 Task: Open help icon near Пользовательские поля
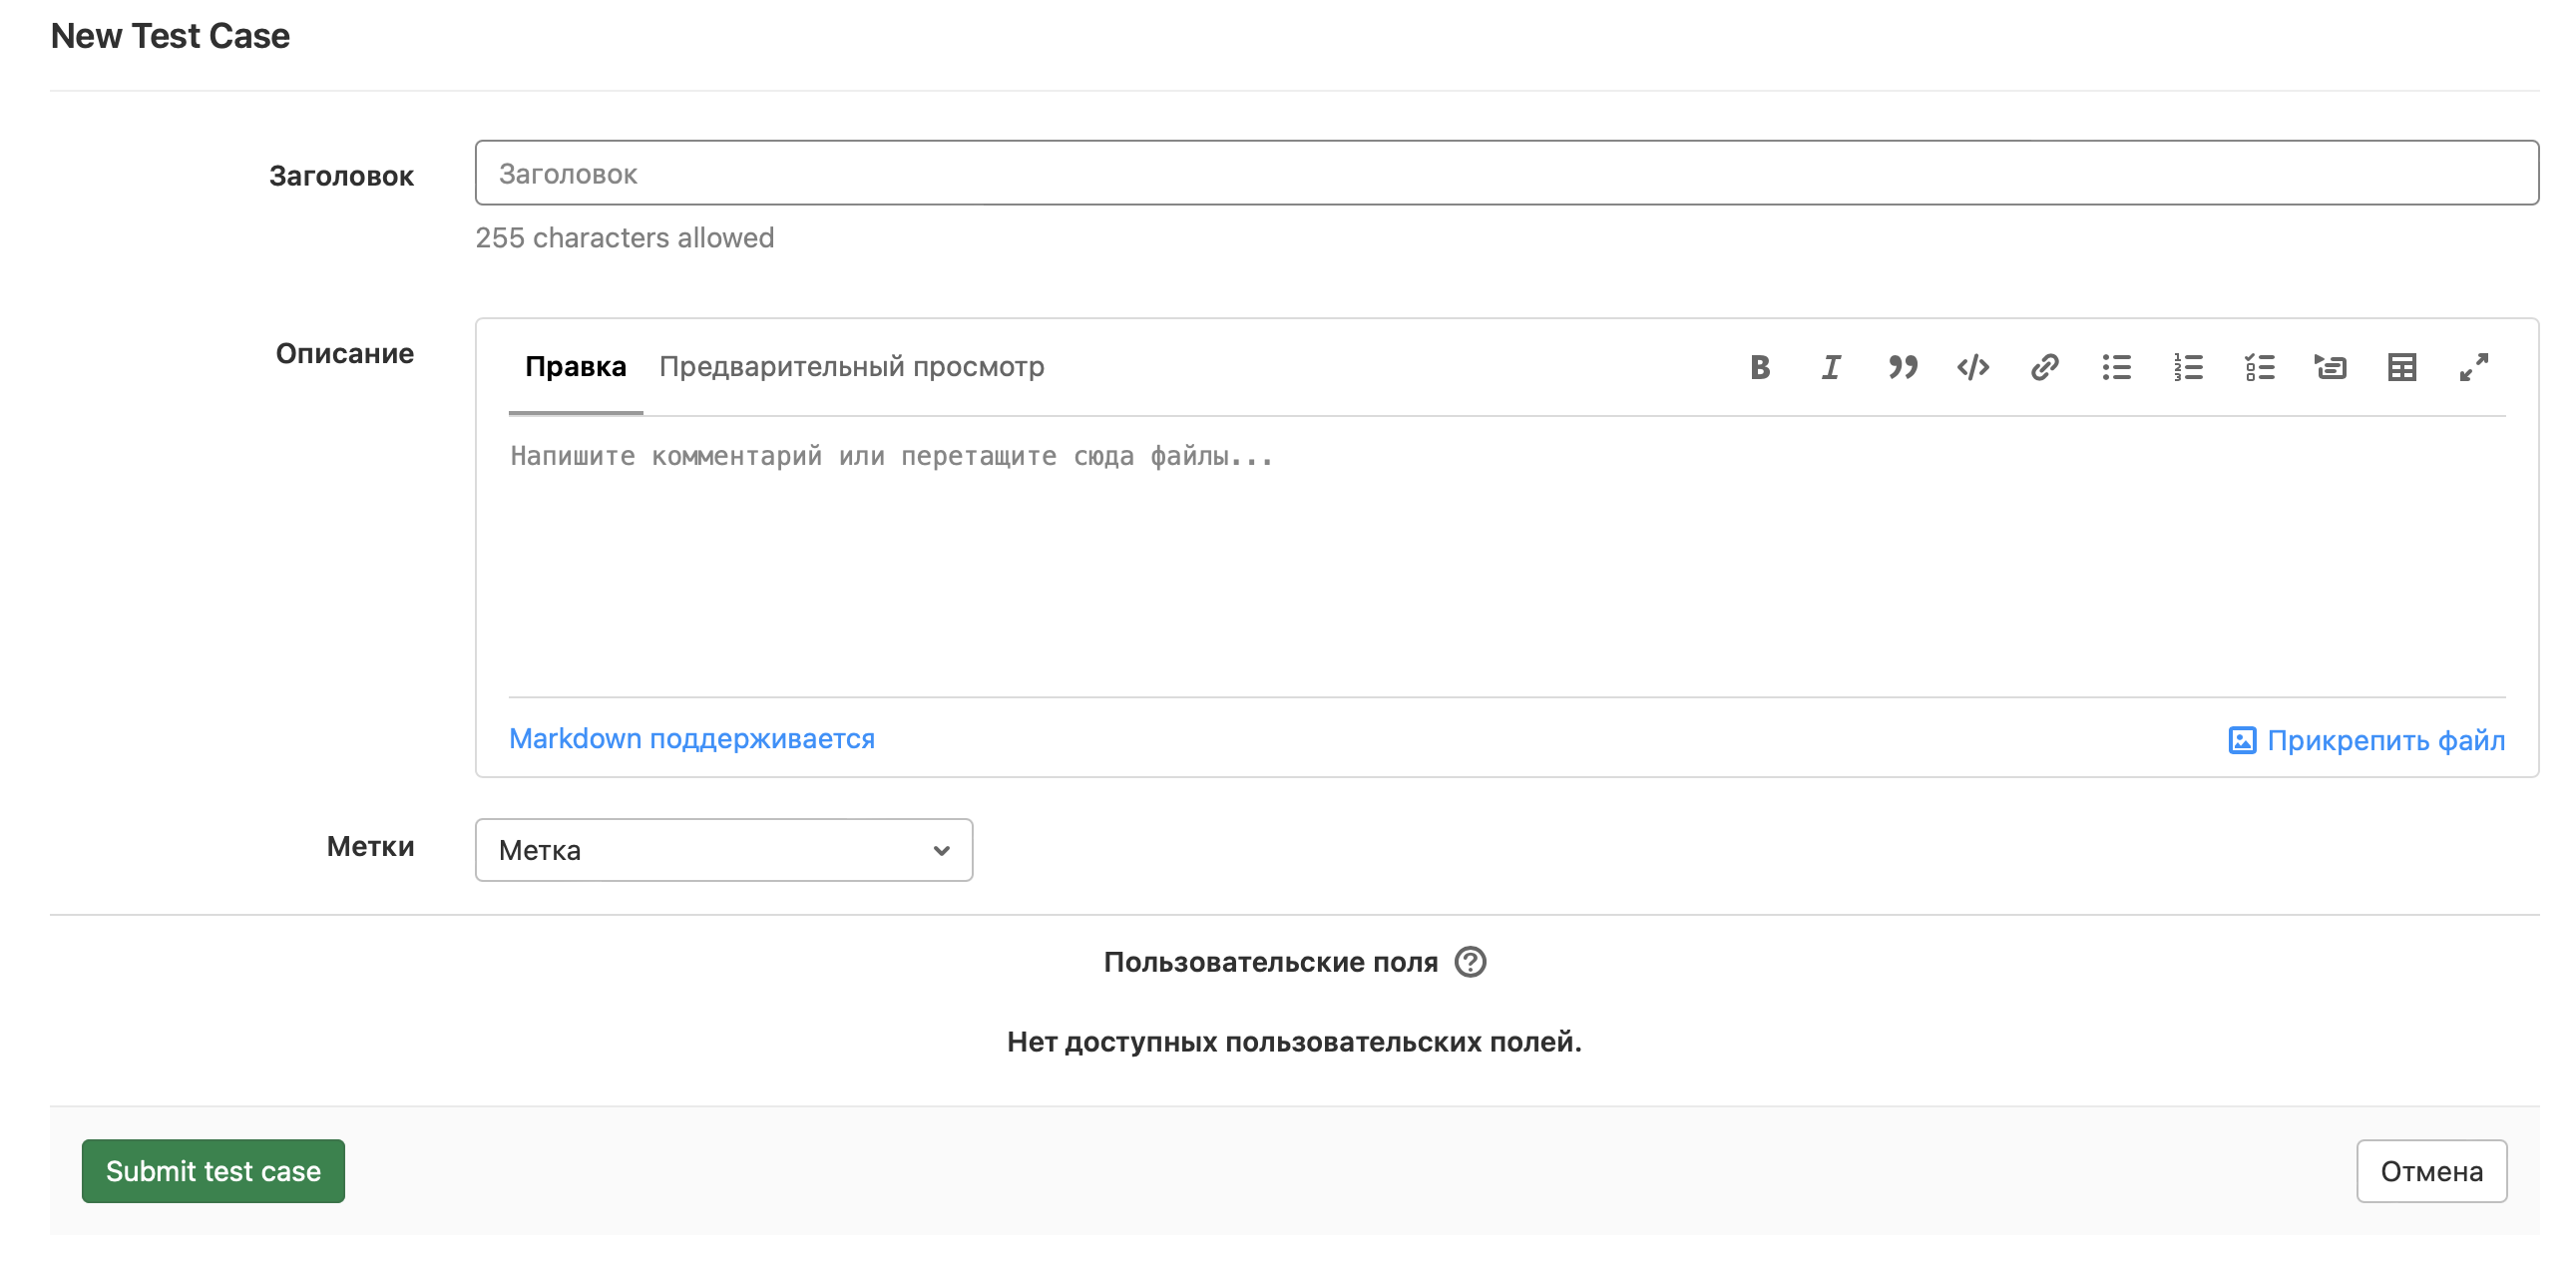[x=1469, y=962]
